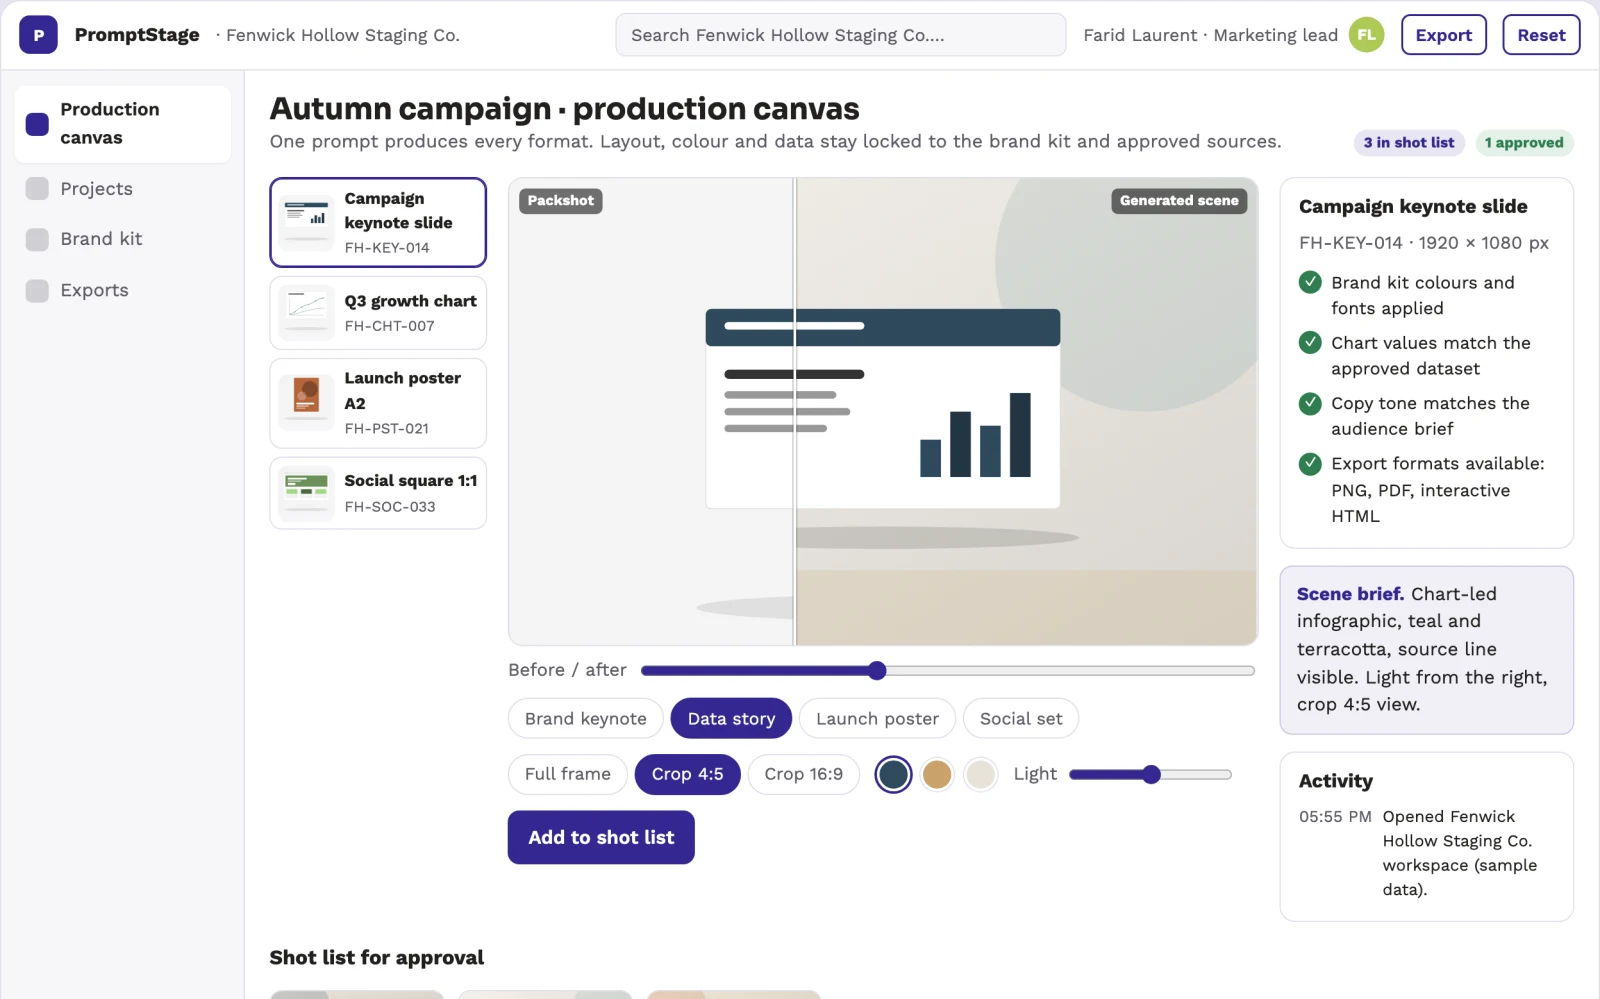
Task: Pick the light cream colour swatch
Action: [981, 774]
